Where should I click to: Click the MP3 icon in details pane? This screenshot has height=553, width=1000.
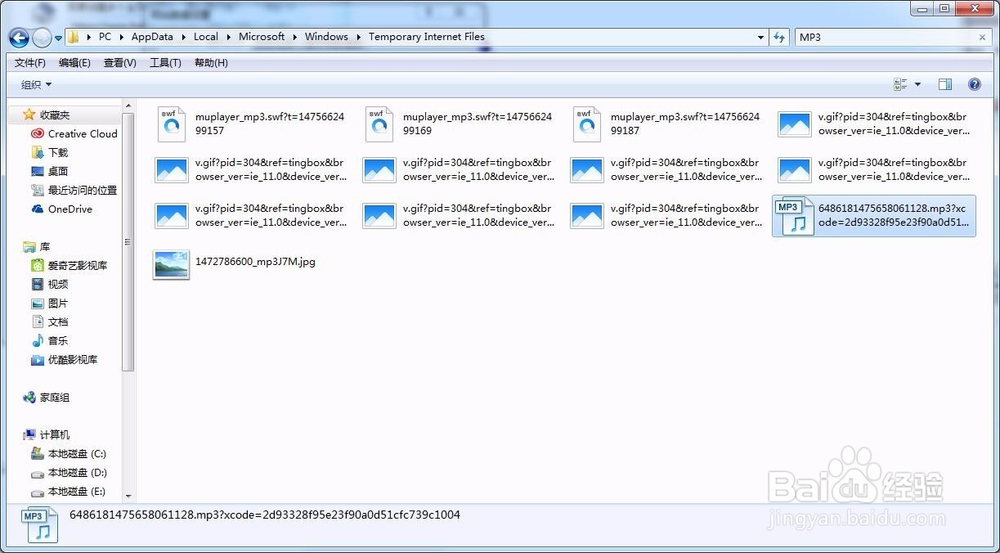coord(40,526)
